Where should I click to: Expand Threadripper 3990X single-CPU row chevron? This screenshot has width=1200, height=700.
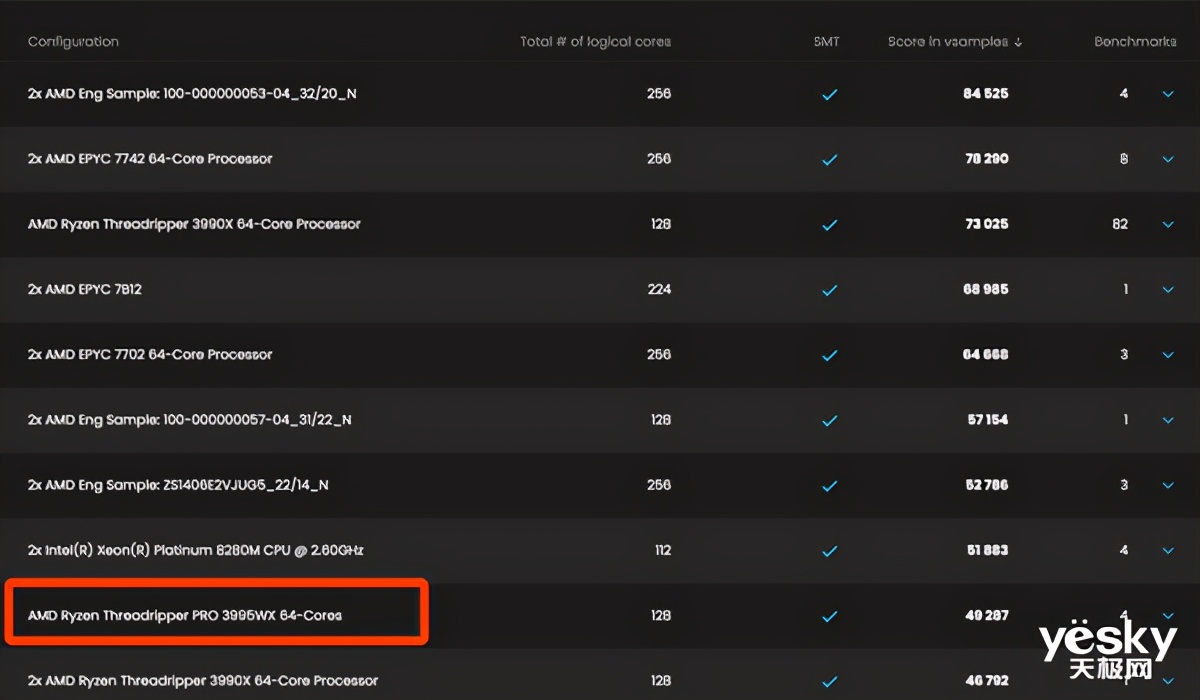point(1167,224)
